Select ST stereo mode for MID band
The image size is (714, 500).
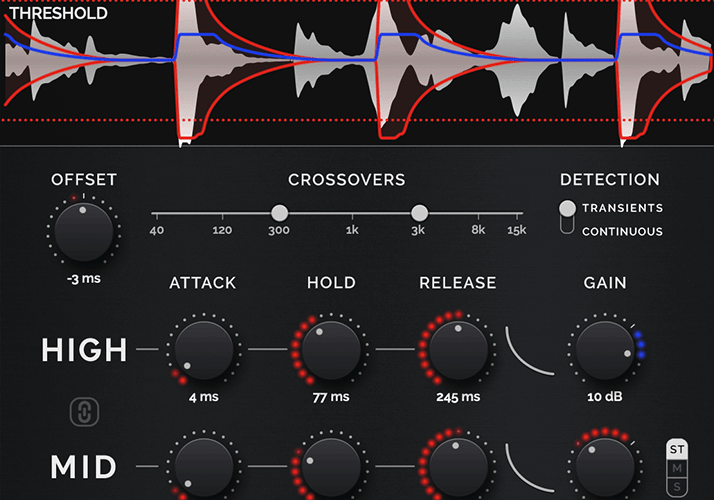click(677, 449)
